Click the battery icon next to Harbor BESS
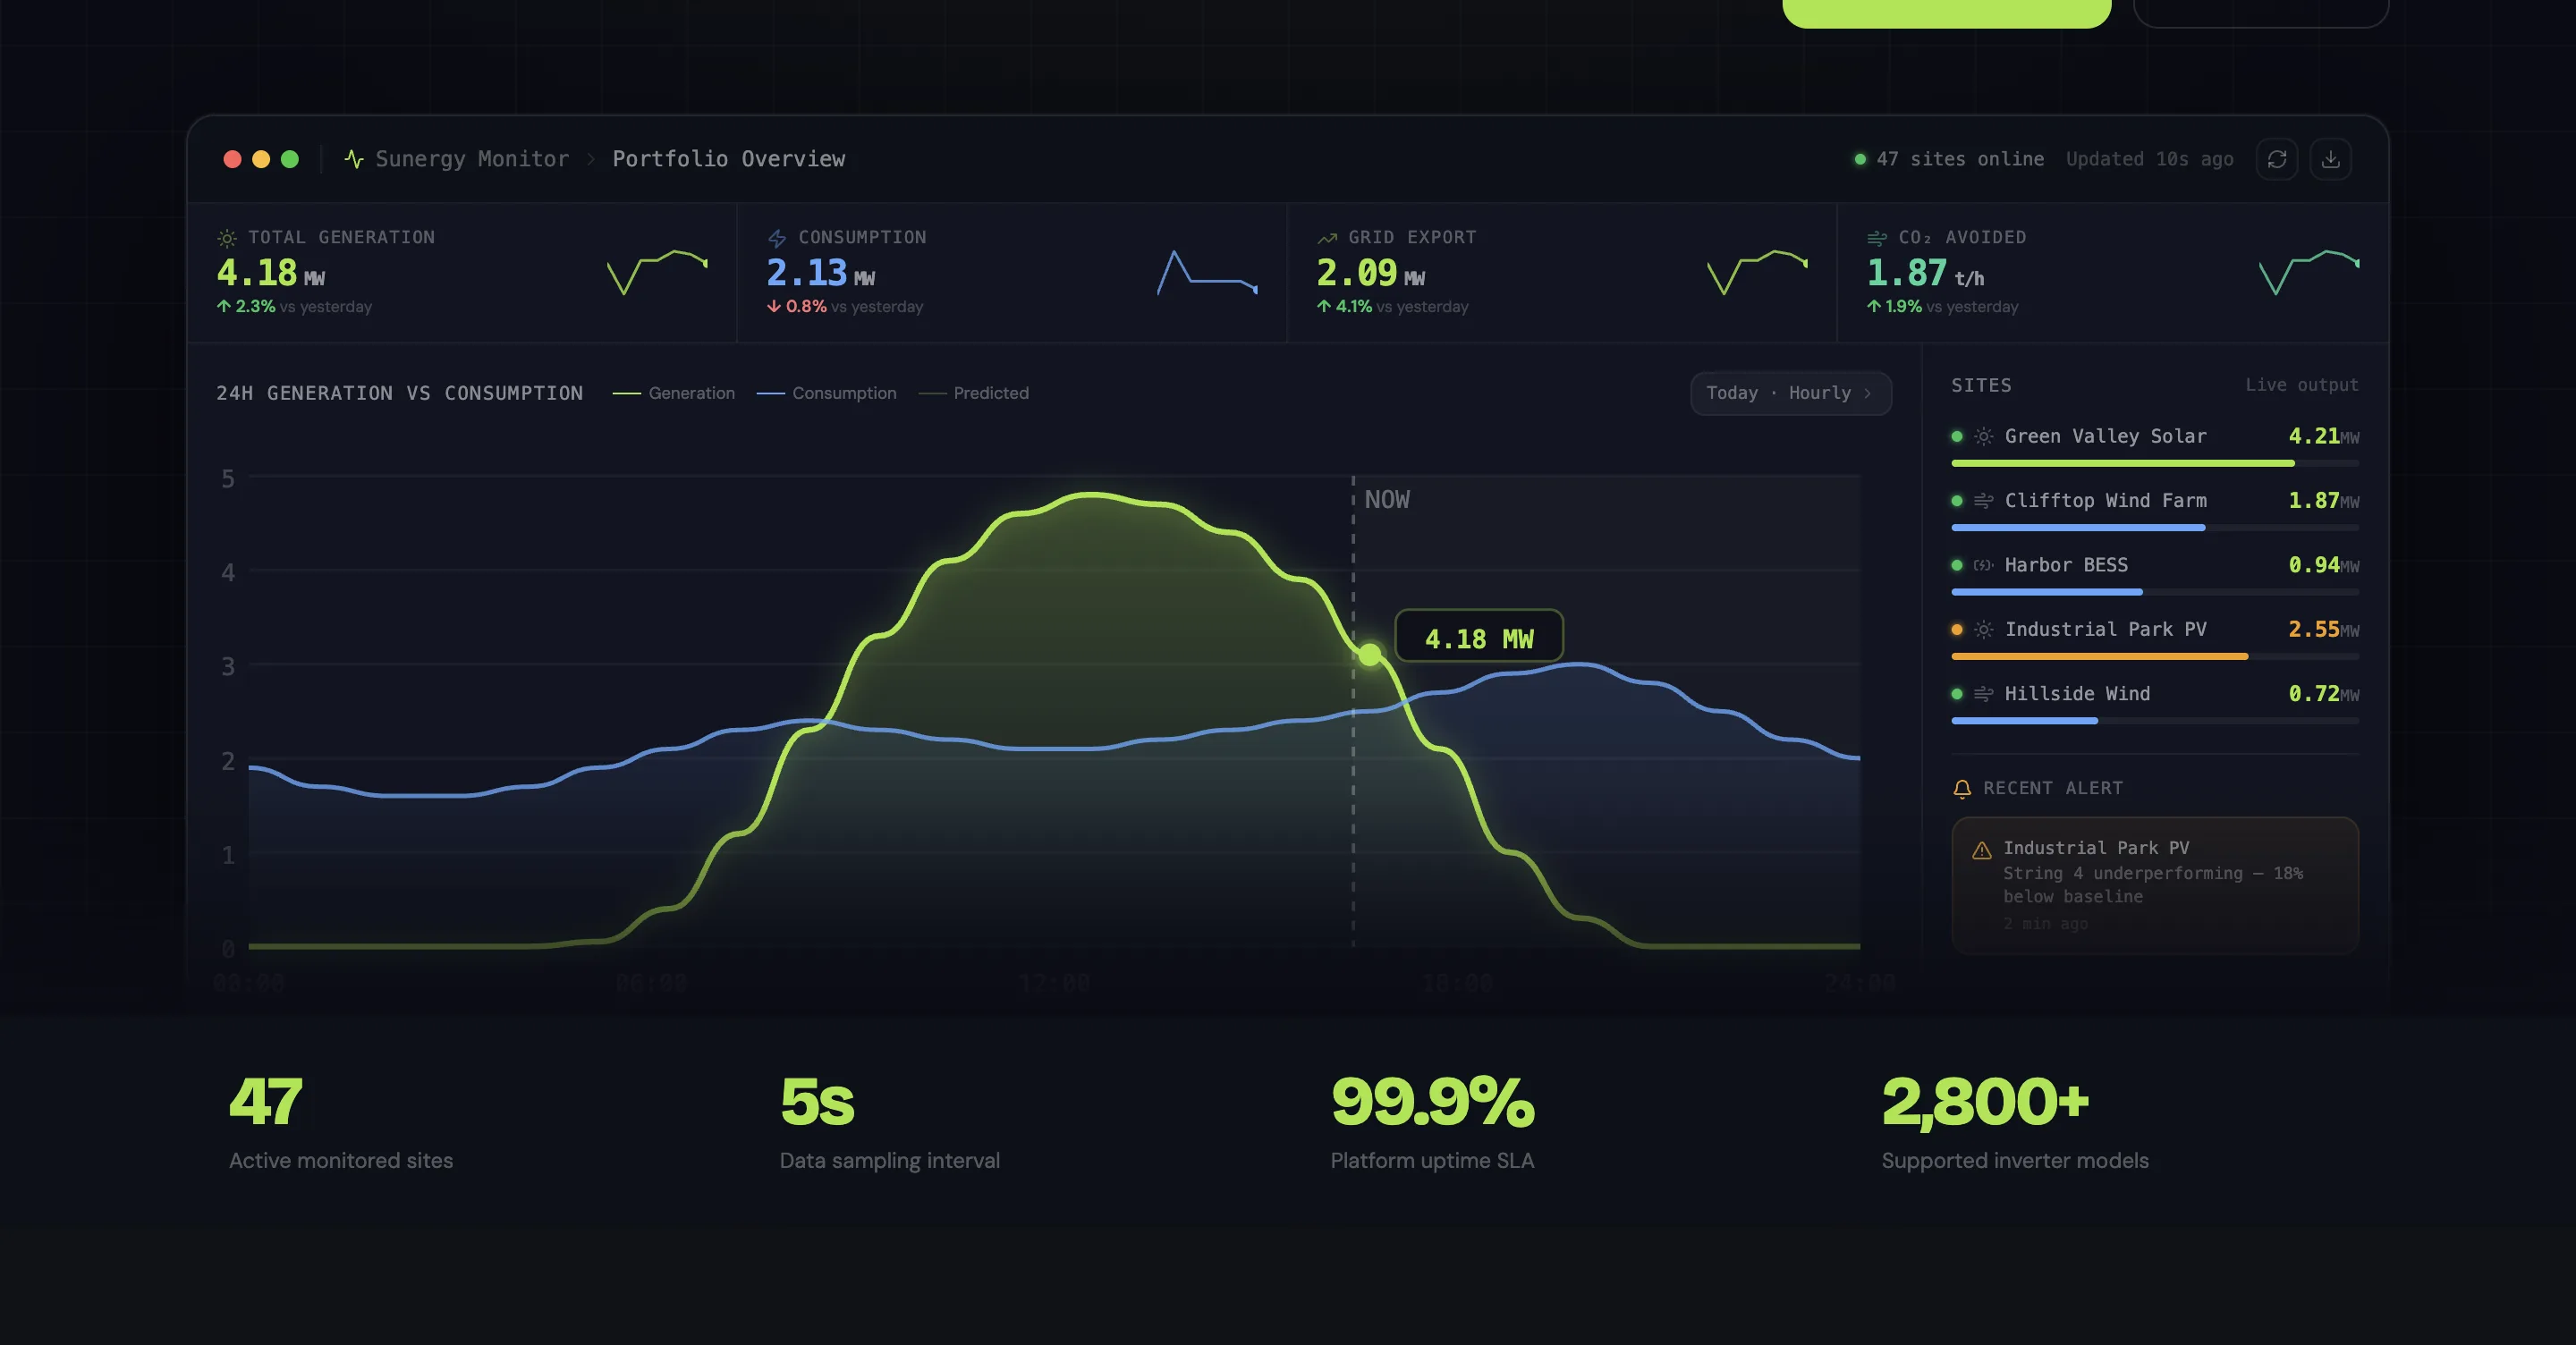The image size is (2576, 1345). pyautogui.click(x=1983, y=565)
